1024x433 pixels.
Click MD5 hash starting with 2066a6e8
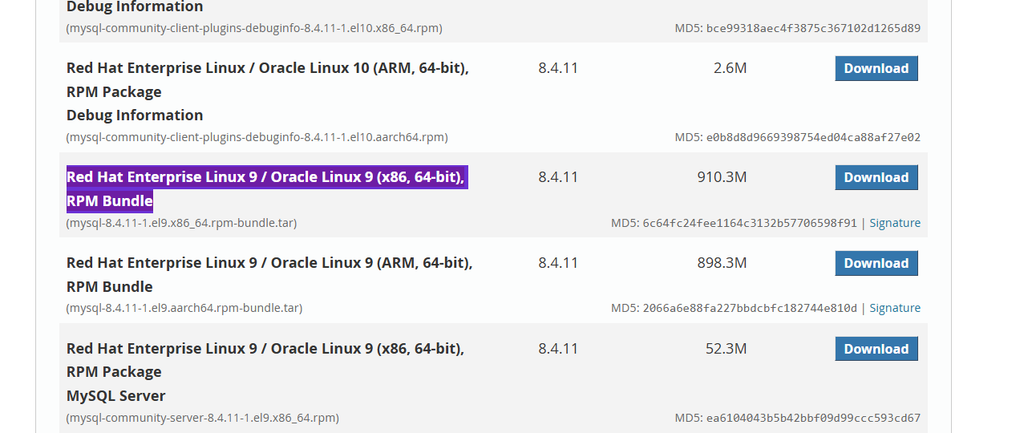750,308
